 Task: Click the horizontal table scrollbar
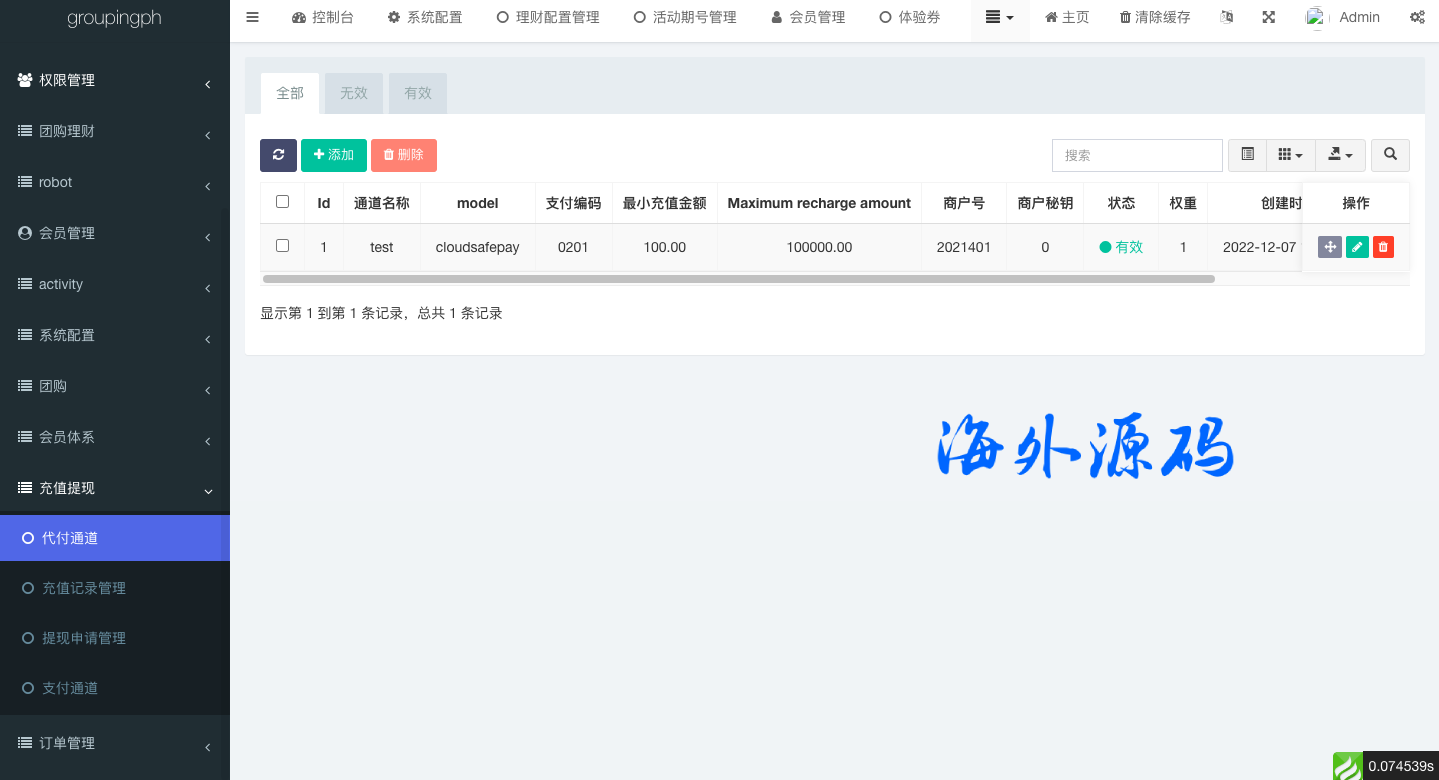coord(738,279)
